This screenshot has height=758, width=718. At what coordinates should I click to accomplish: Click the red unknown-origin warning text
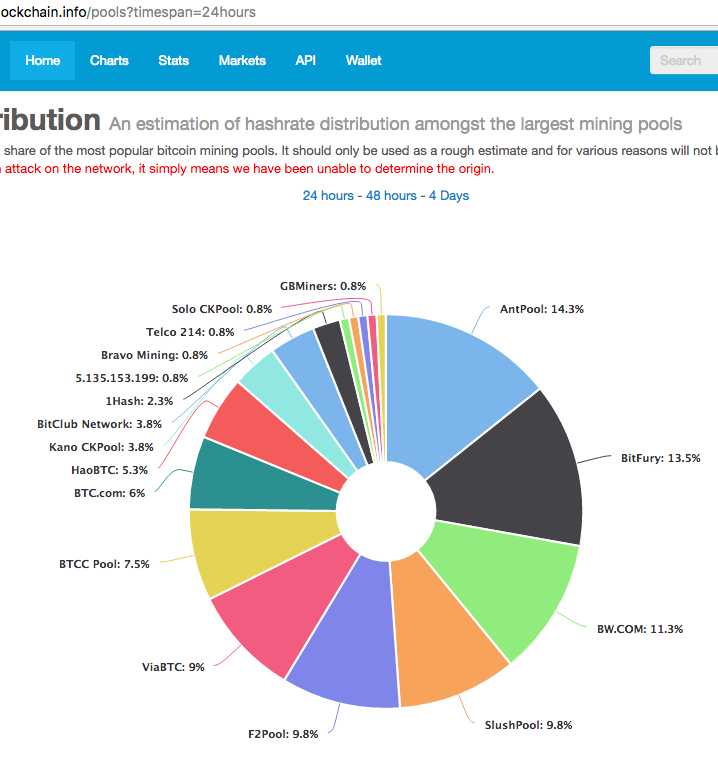tap(247, 169)
